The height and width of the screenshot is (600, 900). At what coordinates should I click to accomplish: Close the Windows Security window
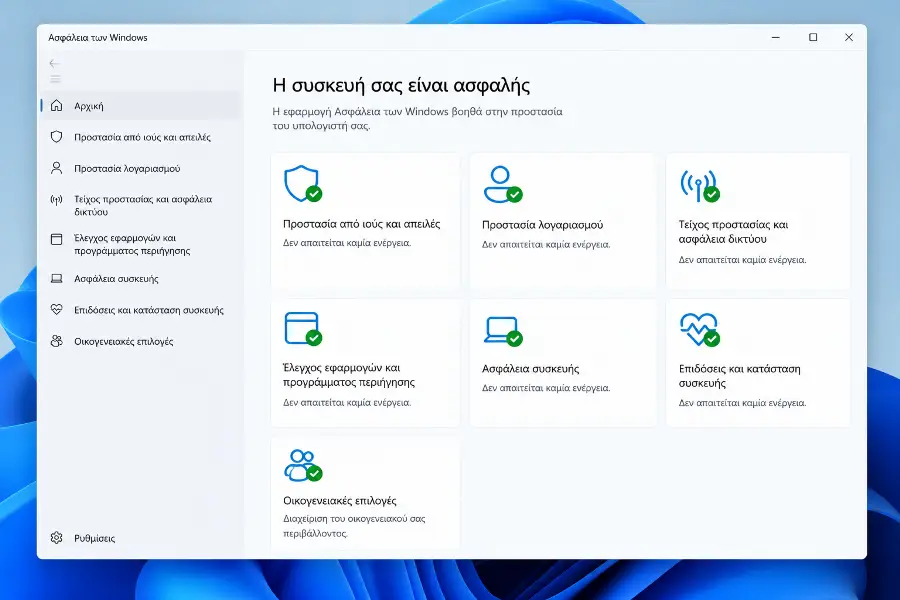[849, 37]
